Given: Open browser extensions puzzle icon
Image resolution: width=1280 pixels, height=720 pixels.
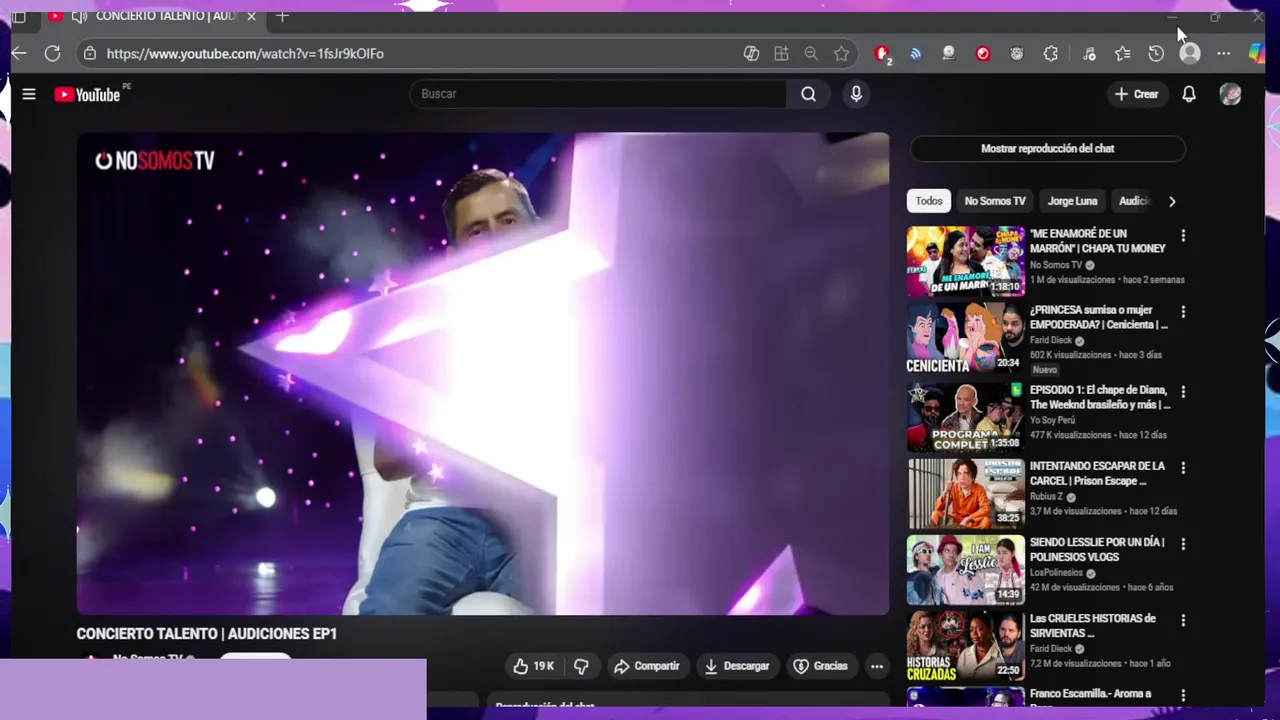Looking at the screenshot, I should pyautogui.click(x=1050, y=54).
